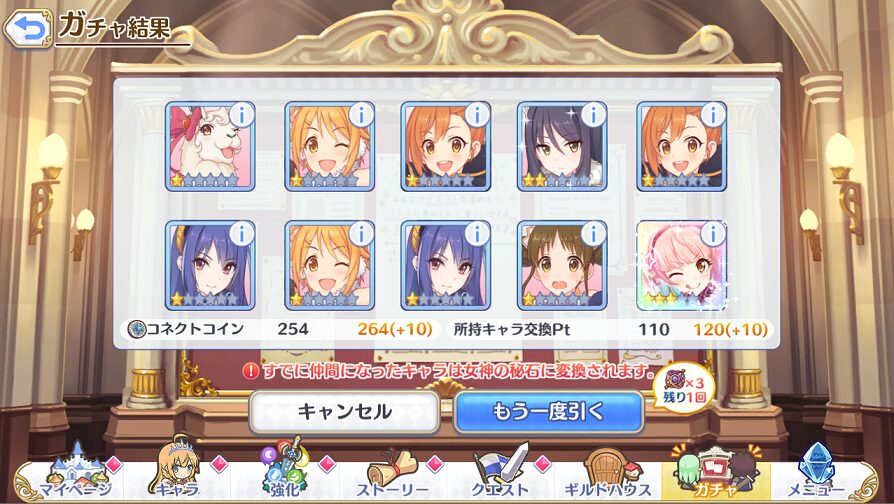Tap the マイページ castle icon
Image resolution: width=894 pixels, height=504 pixels.
click(76, 473)
